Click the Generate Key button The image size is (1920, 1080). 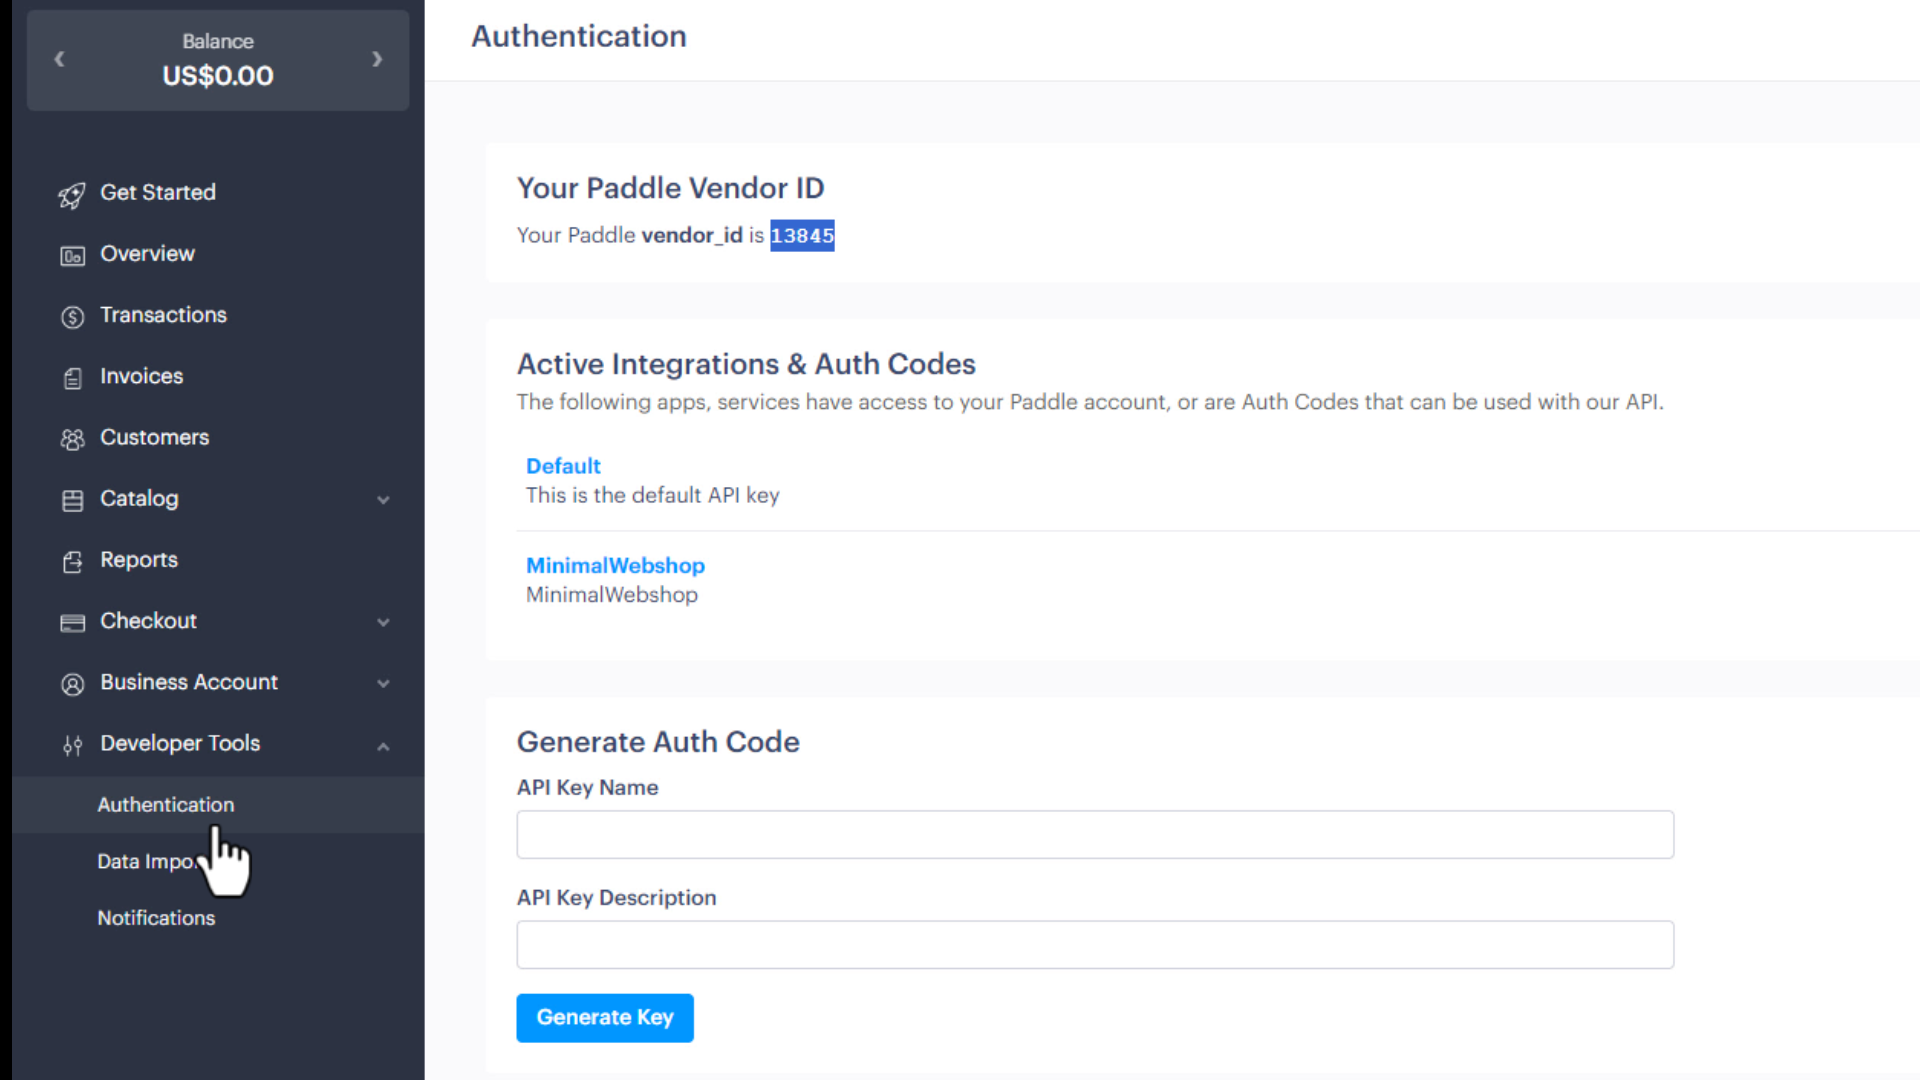pyautogui.click(x=605, y=1017)
